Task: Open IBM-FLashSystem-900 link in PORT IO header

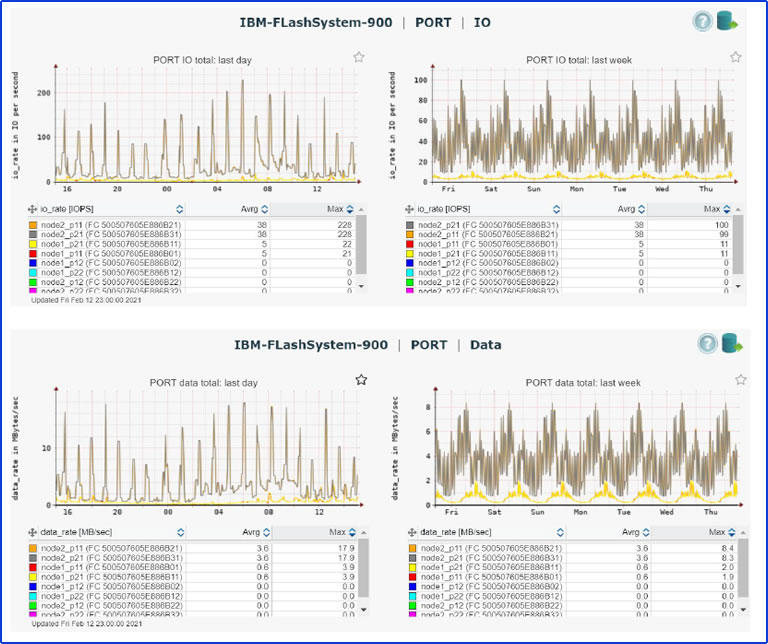Action: (316, 23)
